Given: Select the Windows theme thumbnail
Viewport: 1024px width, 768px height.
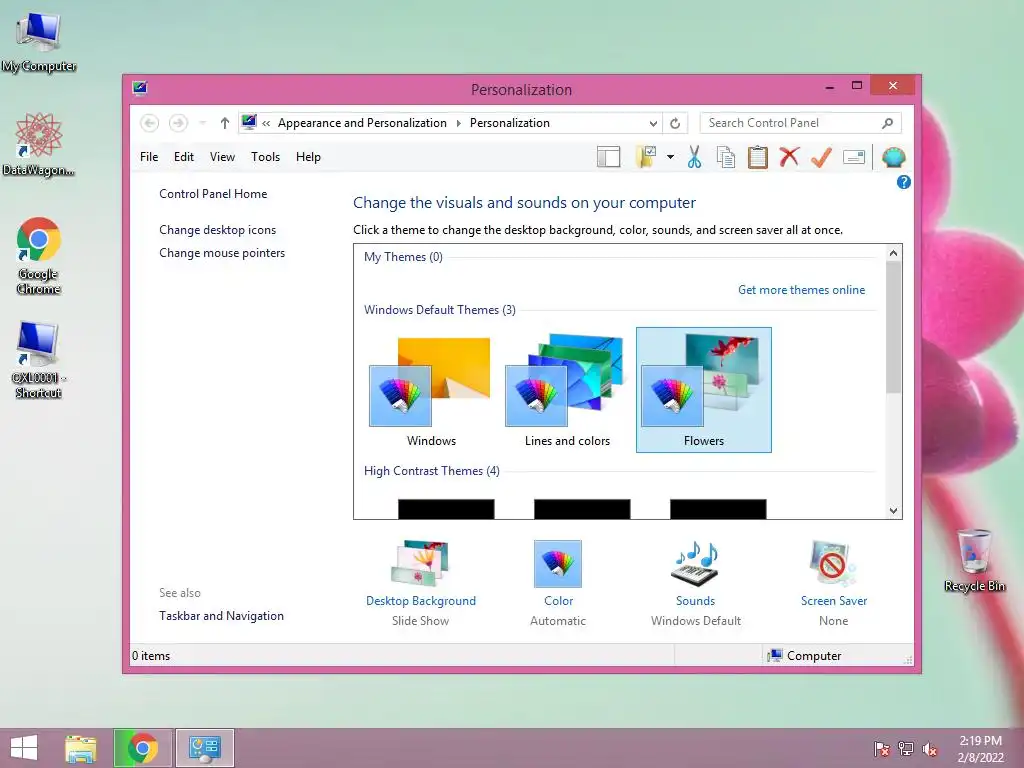Looking at the screenshot, I should (431, 390).
